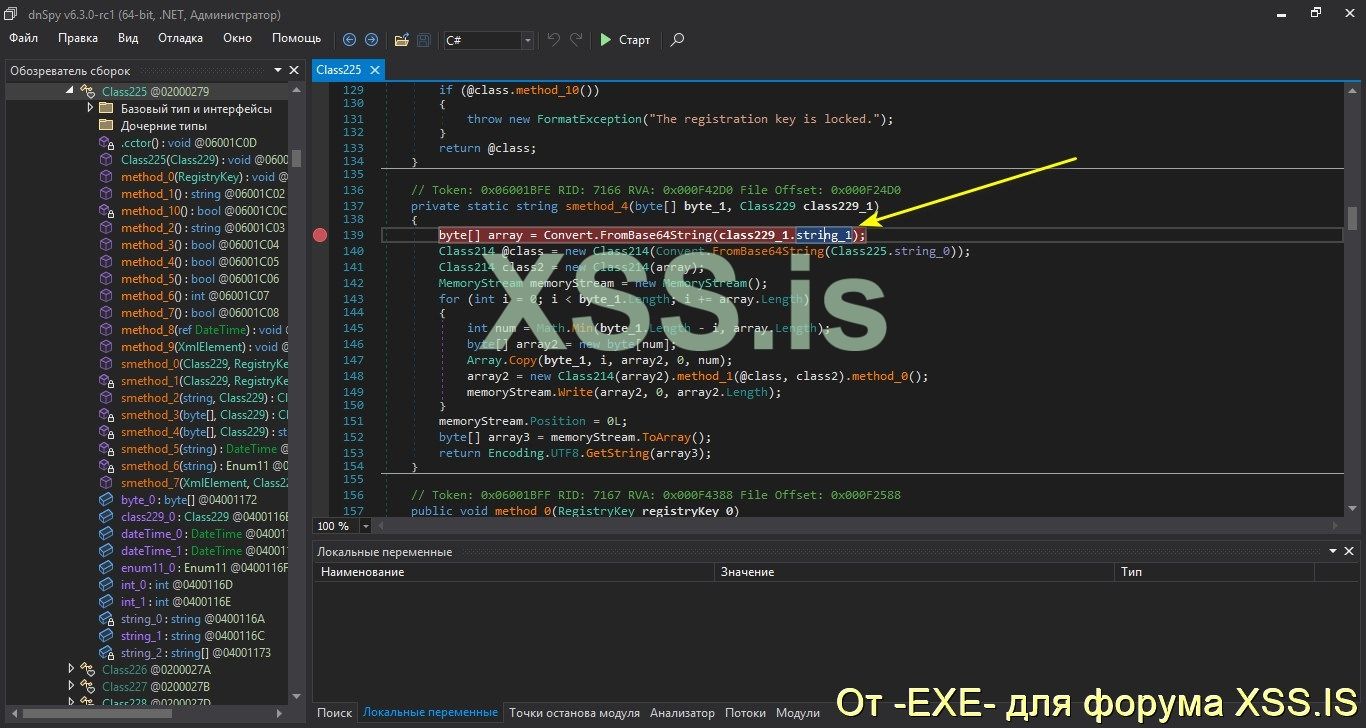1366x728 pixels.
Task: Expand Базовый тип и интерфейсы node
Action: pyautogui.click(x=90, y=108)
